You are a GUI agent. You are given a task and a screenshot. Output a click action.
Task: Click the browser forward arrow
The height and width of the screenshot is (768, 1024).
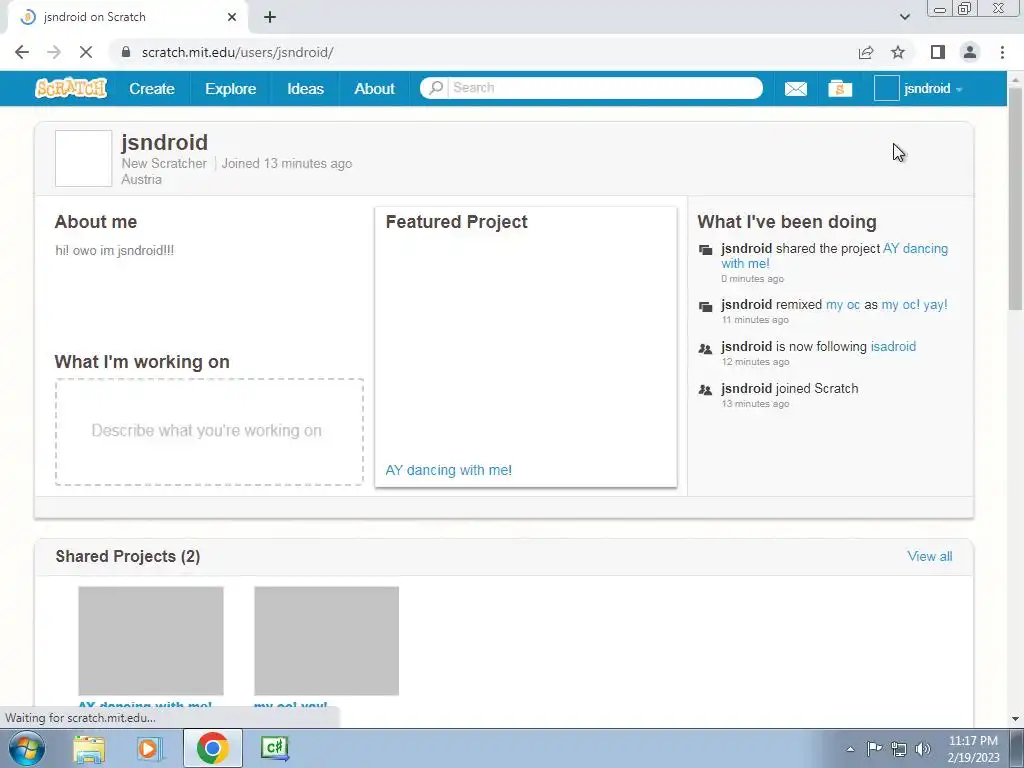coord(54,52)
